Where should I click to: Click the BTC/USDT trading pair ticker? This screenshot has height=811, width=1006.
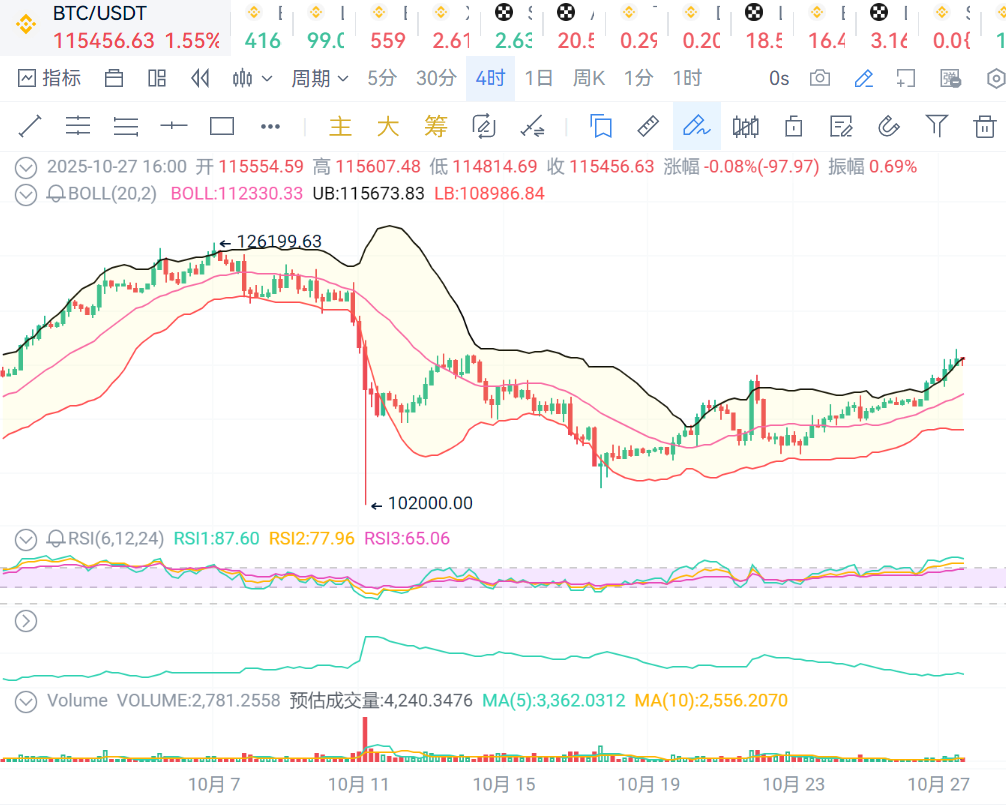99,13
